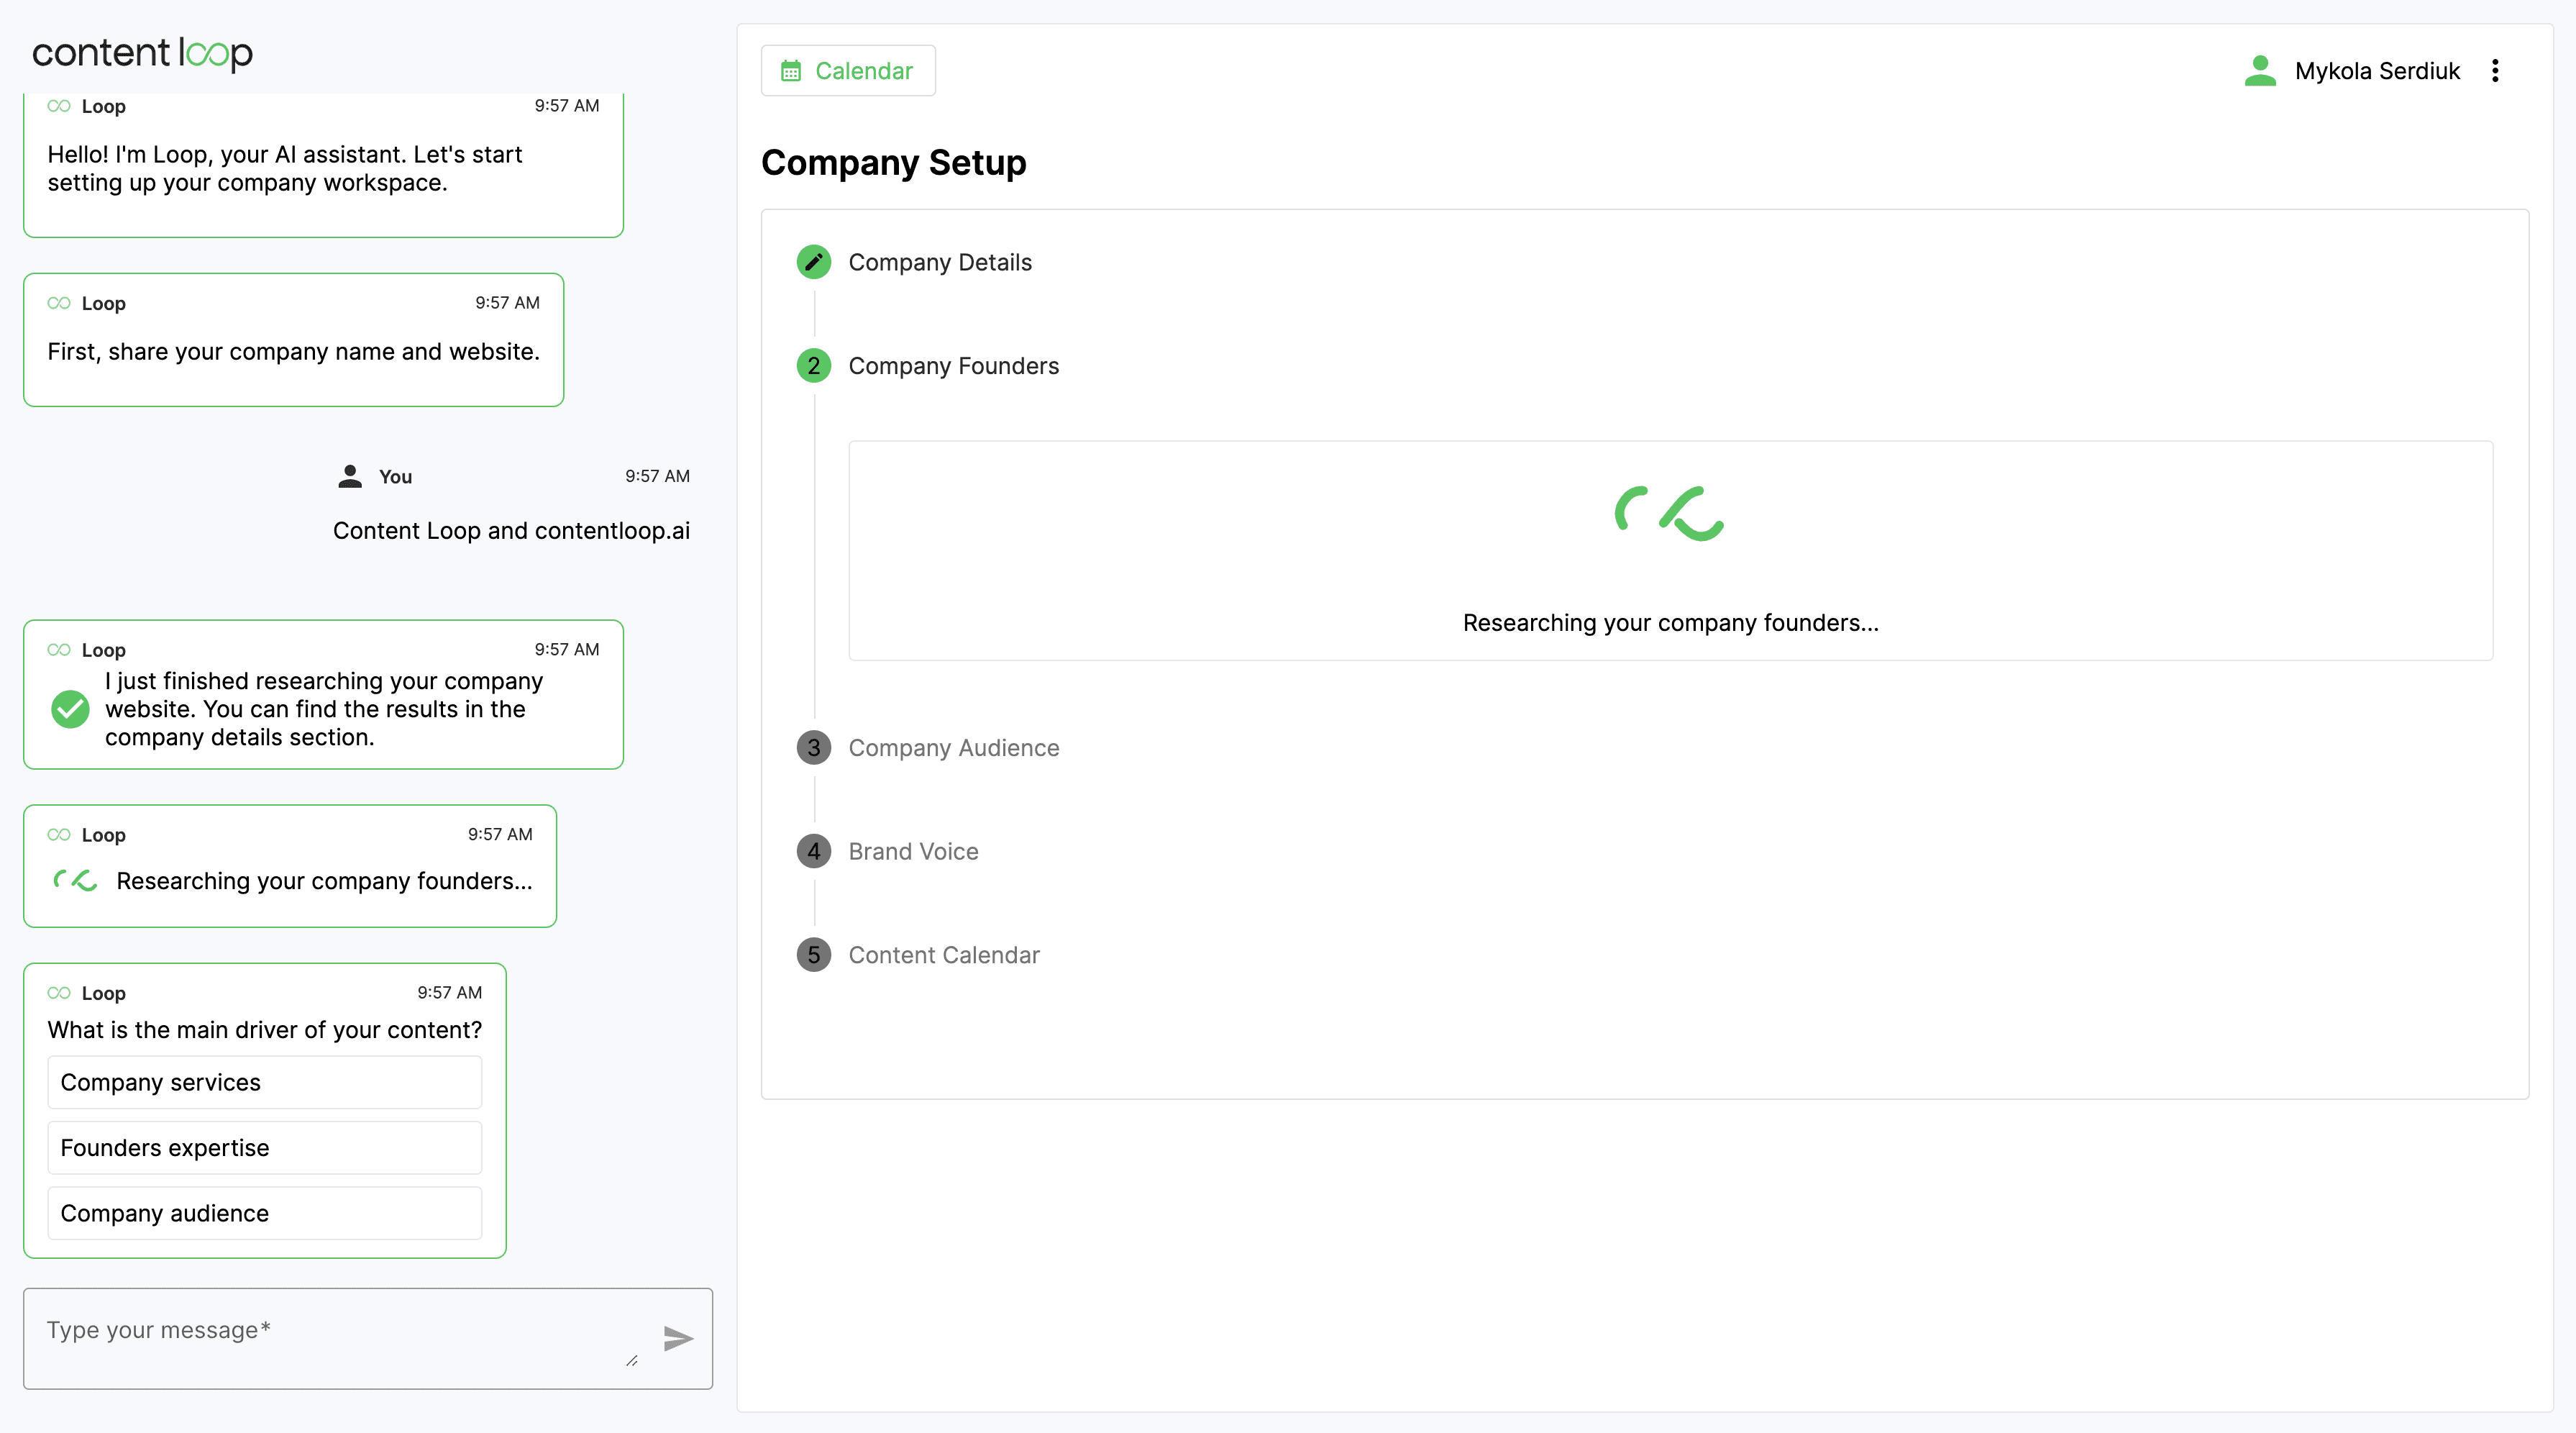Choose the Founders expertise option
The width and height of the screenshot is (2576, 1433).
(265, 1147)
